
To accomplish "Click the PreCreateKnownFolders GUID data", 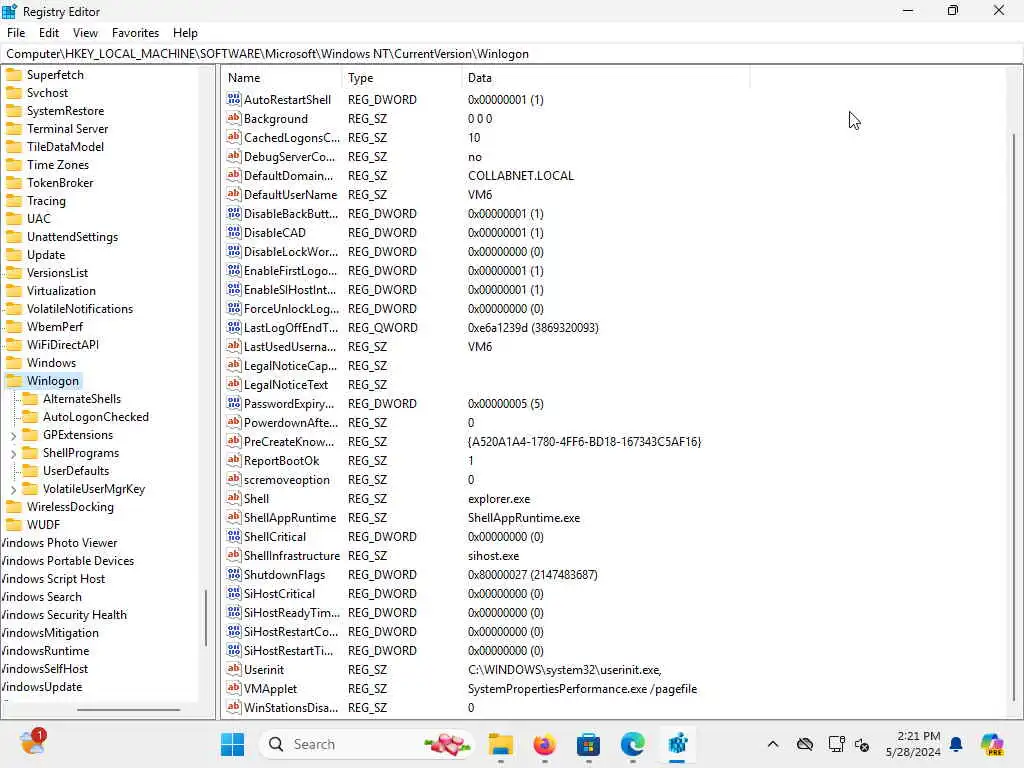I will 584,441.
